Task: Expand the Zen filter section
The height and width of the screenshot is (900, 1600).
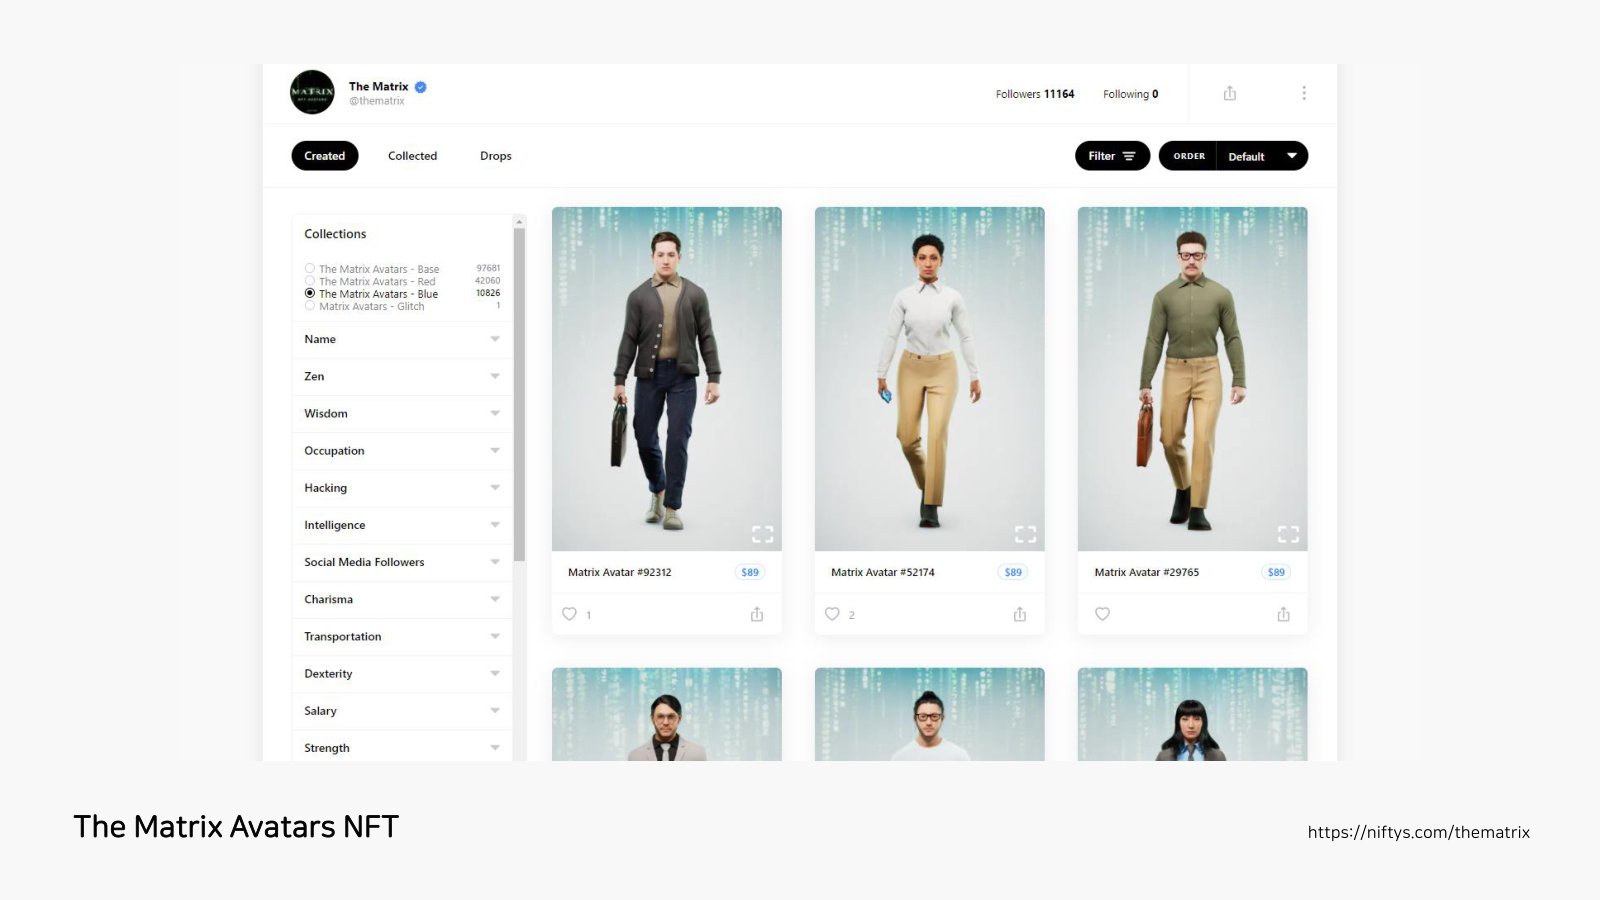Action: click(x=402, y=376)
